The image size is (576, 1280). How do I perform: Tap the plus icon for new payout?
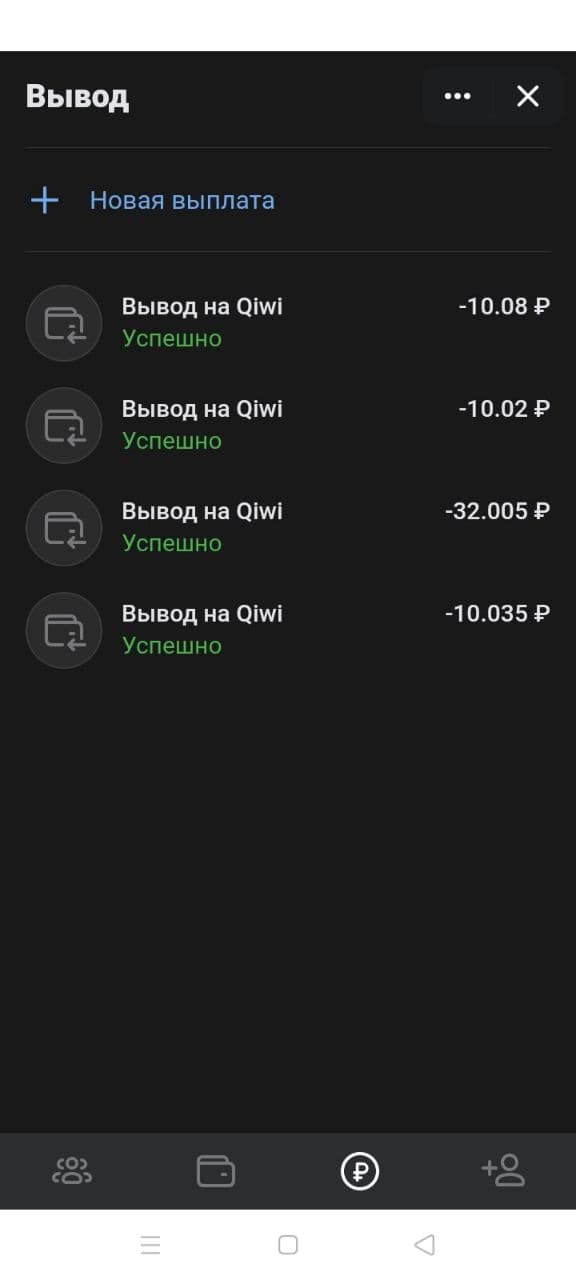click(x=44, y=200)
